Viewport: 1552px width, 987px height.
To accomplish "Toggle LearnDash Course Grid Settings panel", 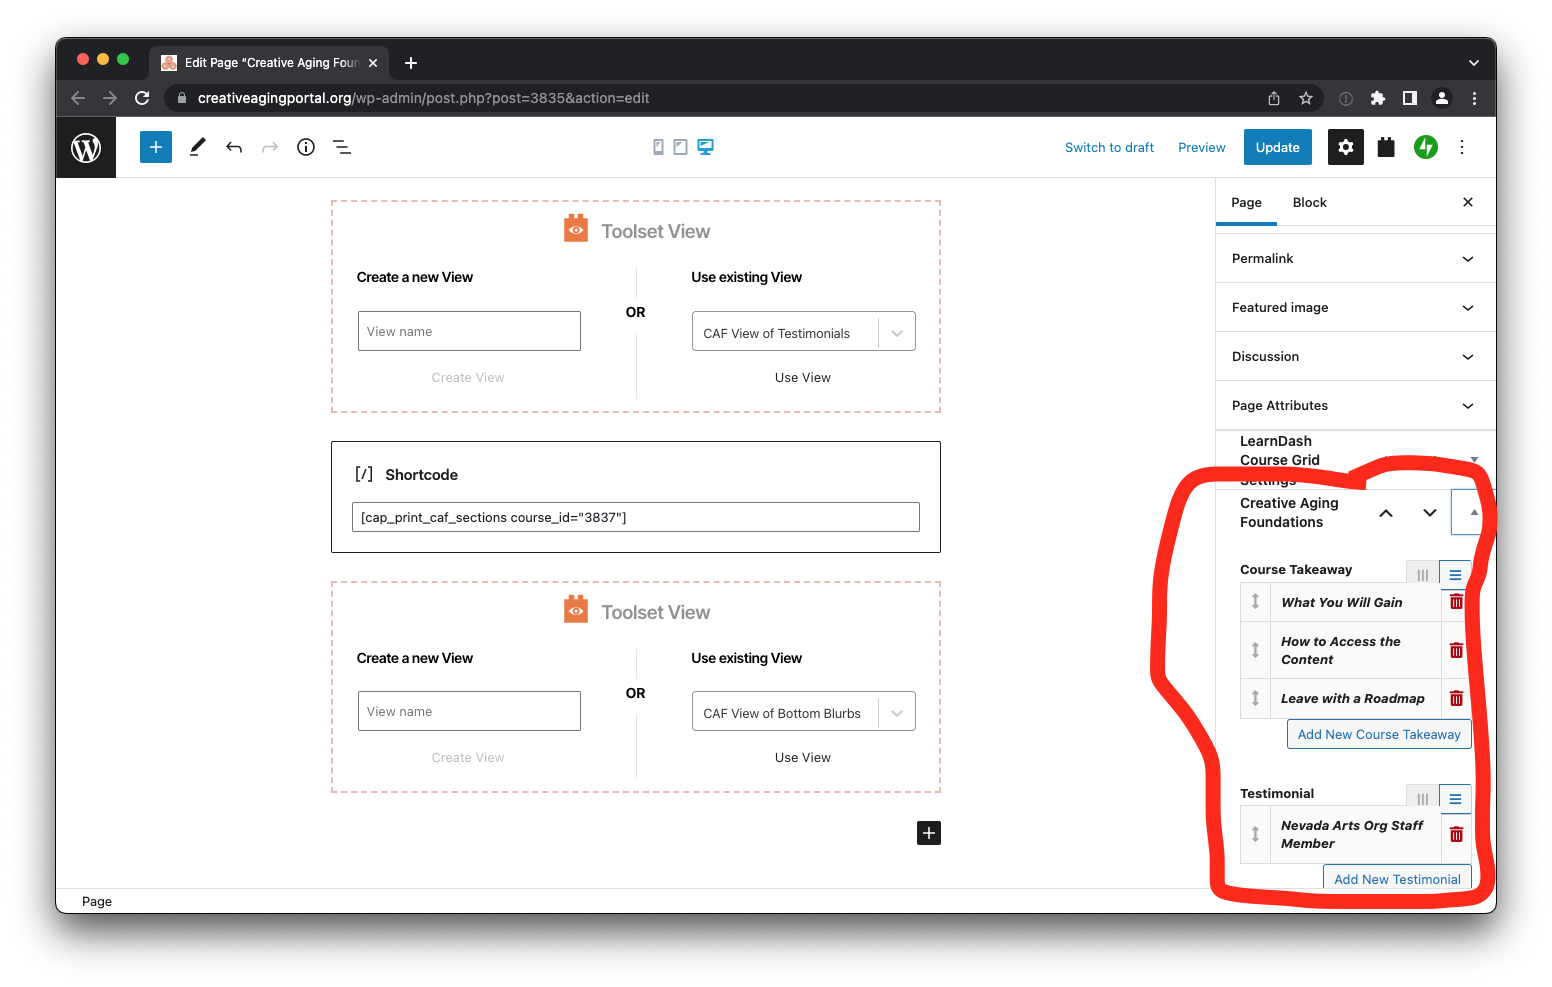I will (1474, 459).
